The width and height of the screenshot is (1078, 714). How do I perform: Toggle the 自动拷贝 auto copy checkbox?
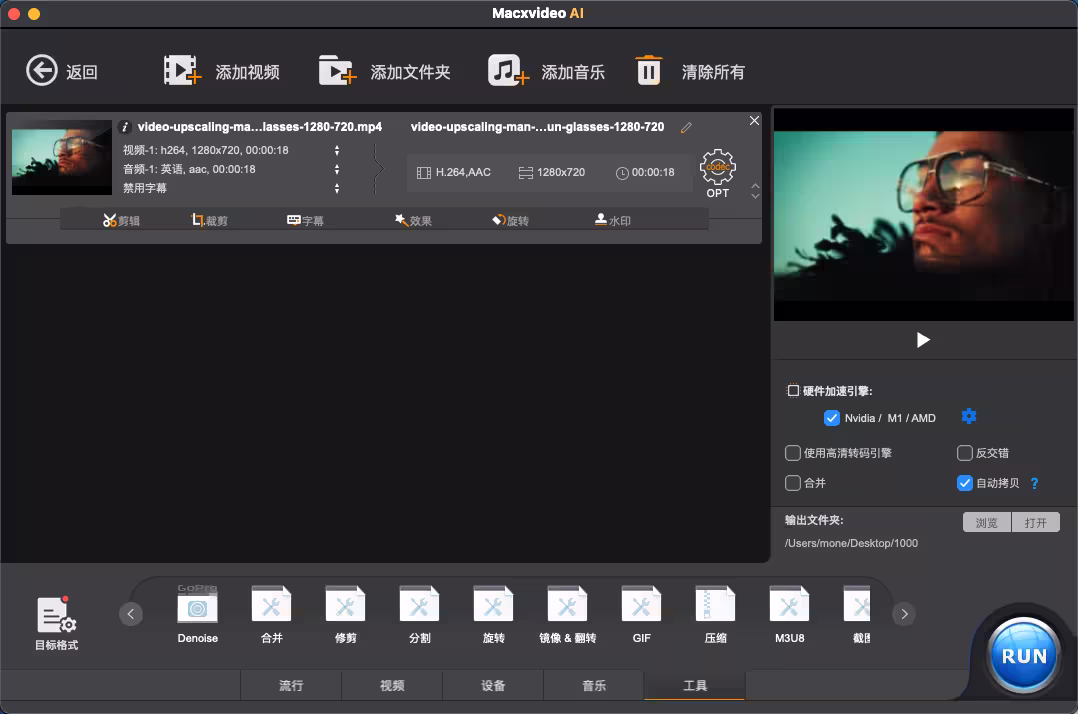(x=965, y=483)
